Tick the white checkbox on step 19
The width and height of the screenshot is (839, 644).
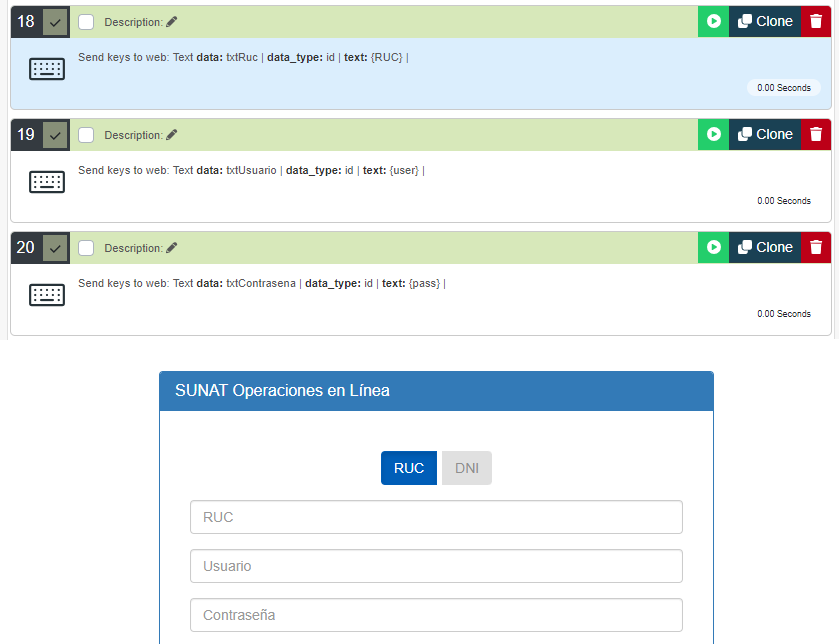point(86,135)
